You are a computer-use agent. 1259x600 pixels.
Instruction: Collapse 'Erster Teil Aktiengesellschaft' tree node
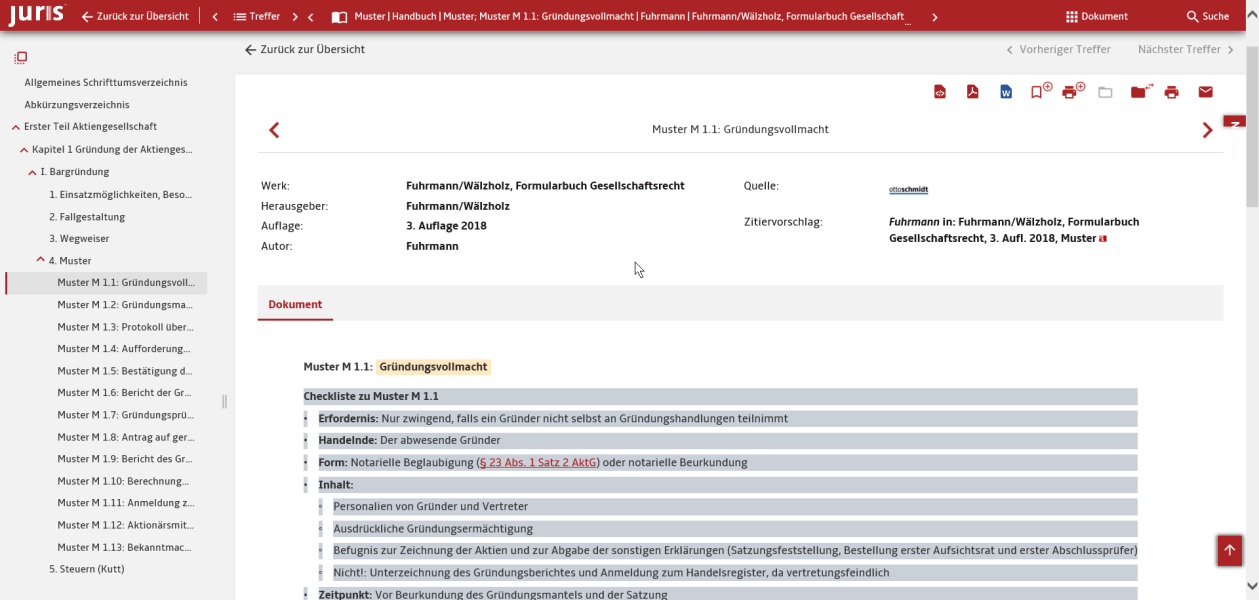click(x=15, y=127)
